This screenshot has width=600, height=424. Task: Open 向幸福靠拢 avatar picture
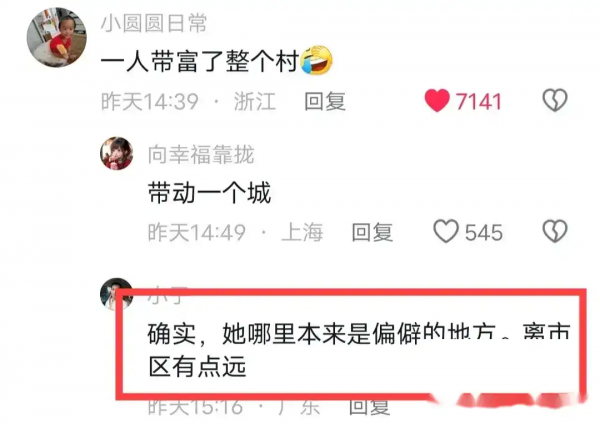pyautogui.click(x=117, y=153)
